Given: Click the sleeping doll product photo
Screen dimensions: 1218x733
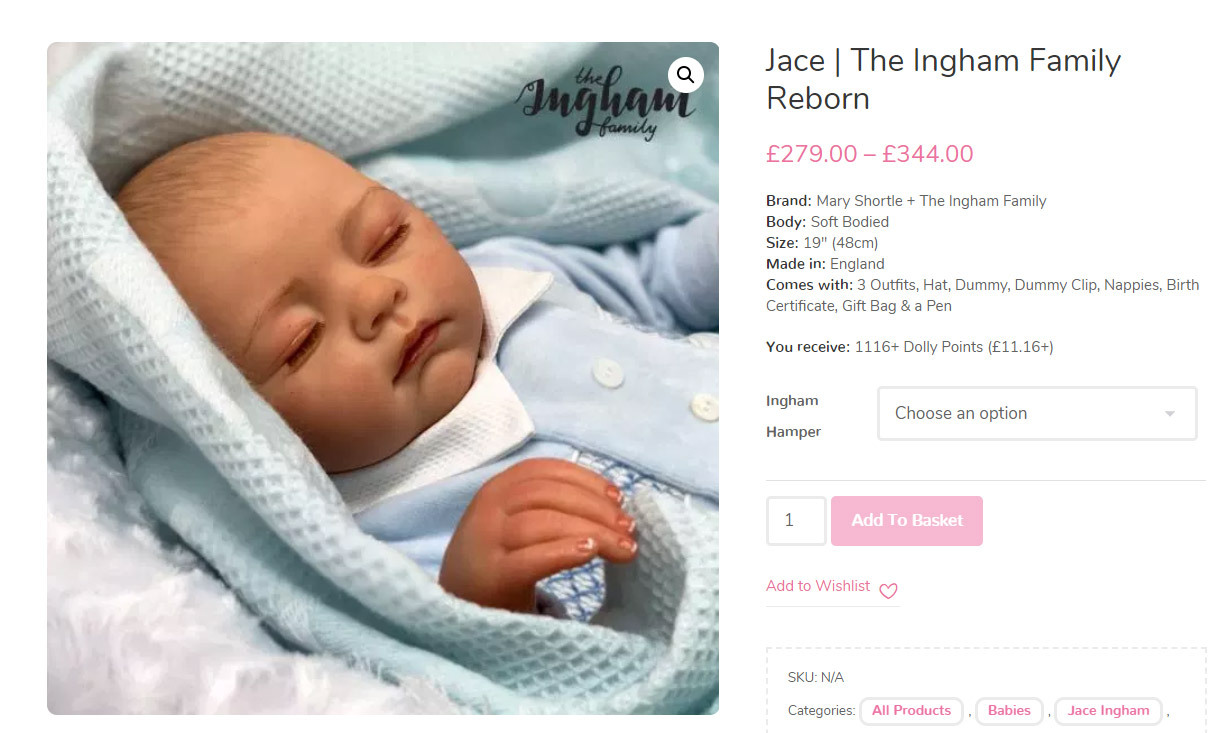Looking at the screenshot, I should [383, 378].
